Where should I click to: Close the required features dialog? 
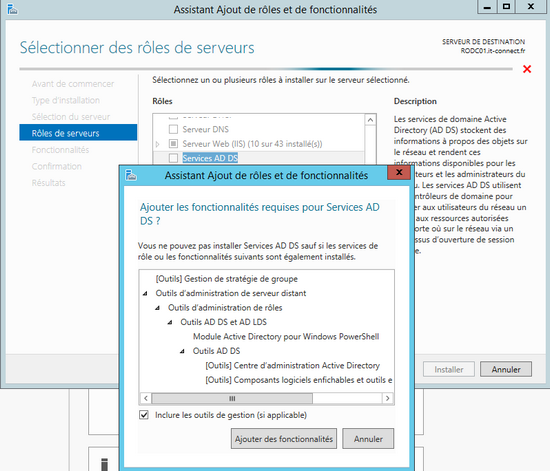click(x=399, y=173)
